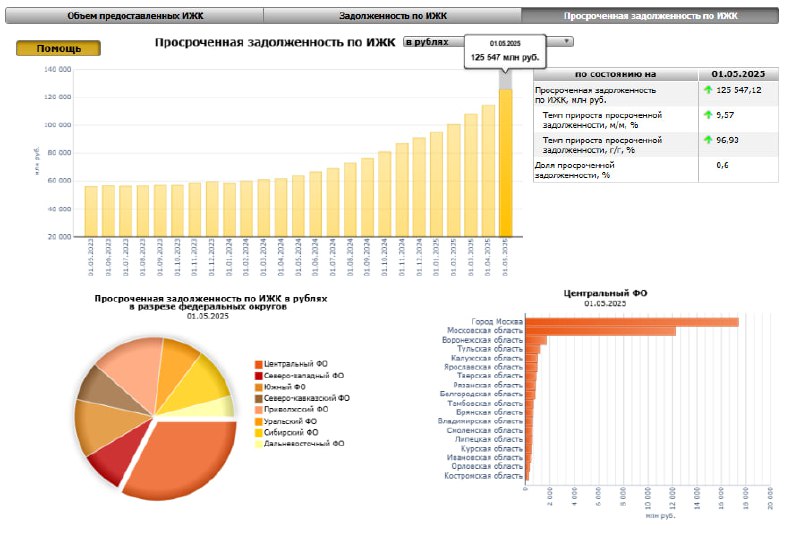Select Приволжский ФО legend marker

coord(259,410)
